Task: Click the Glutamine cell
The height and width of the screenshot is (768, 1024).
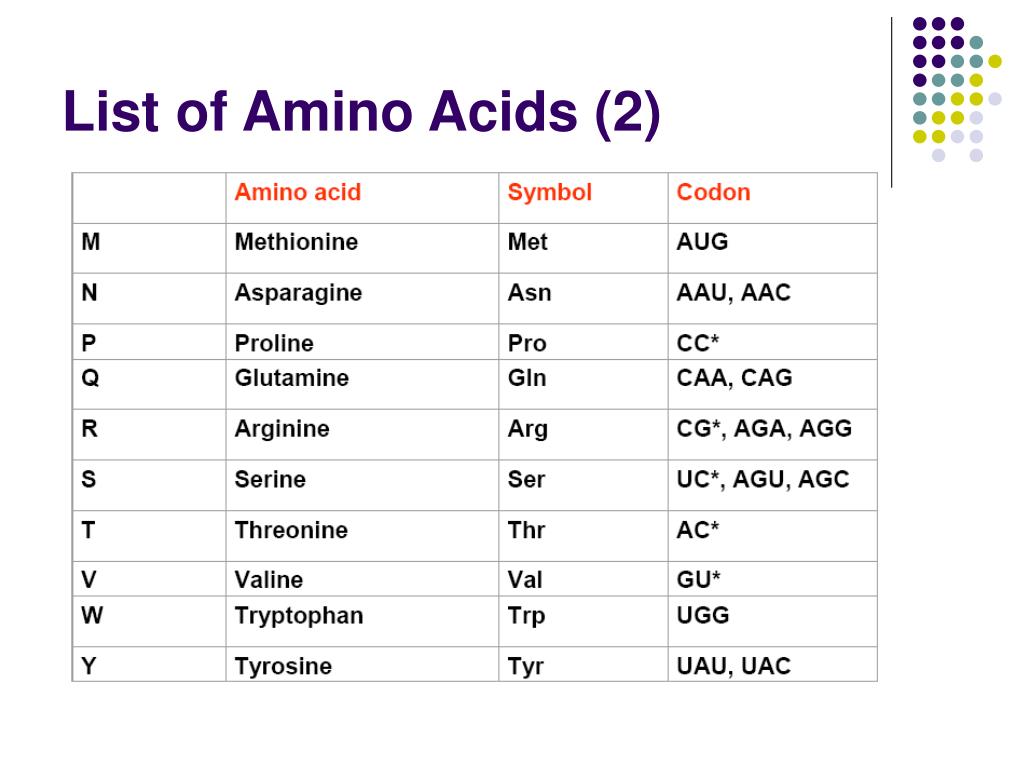Action: click(362, 385)
